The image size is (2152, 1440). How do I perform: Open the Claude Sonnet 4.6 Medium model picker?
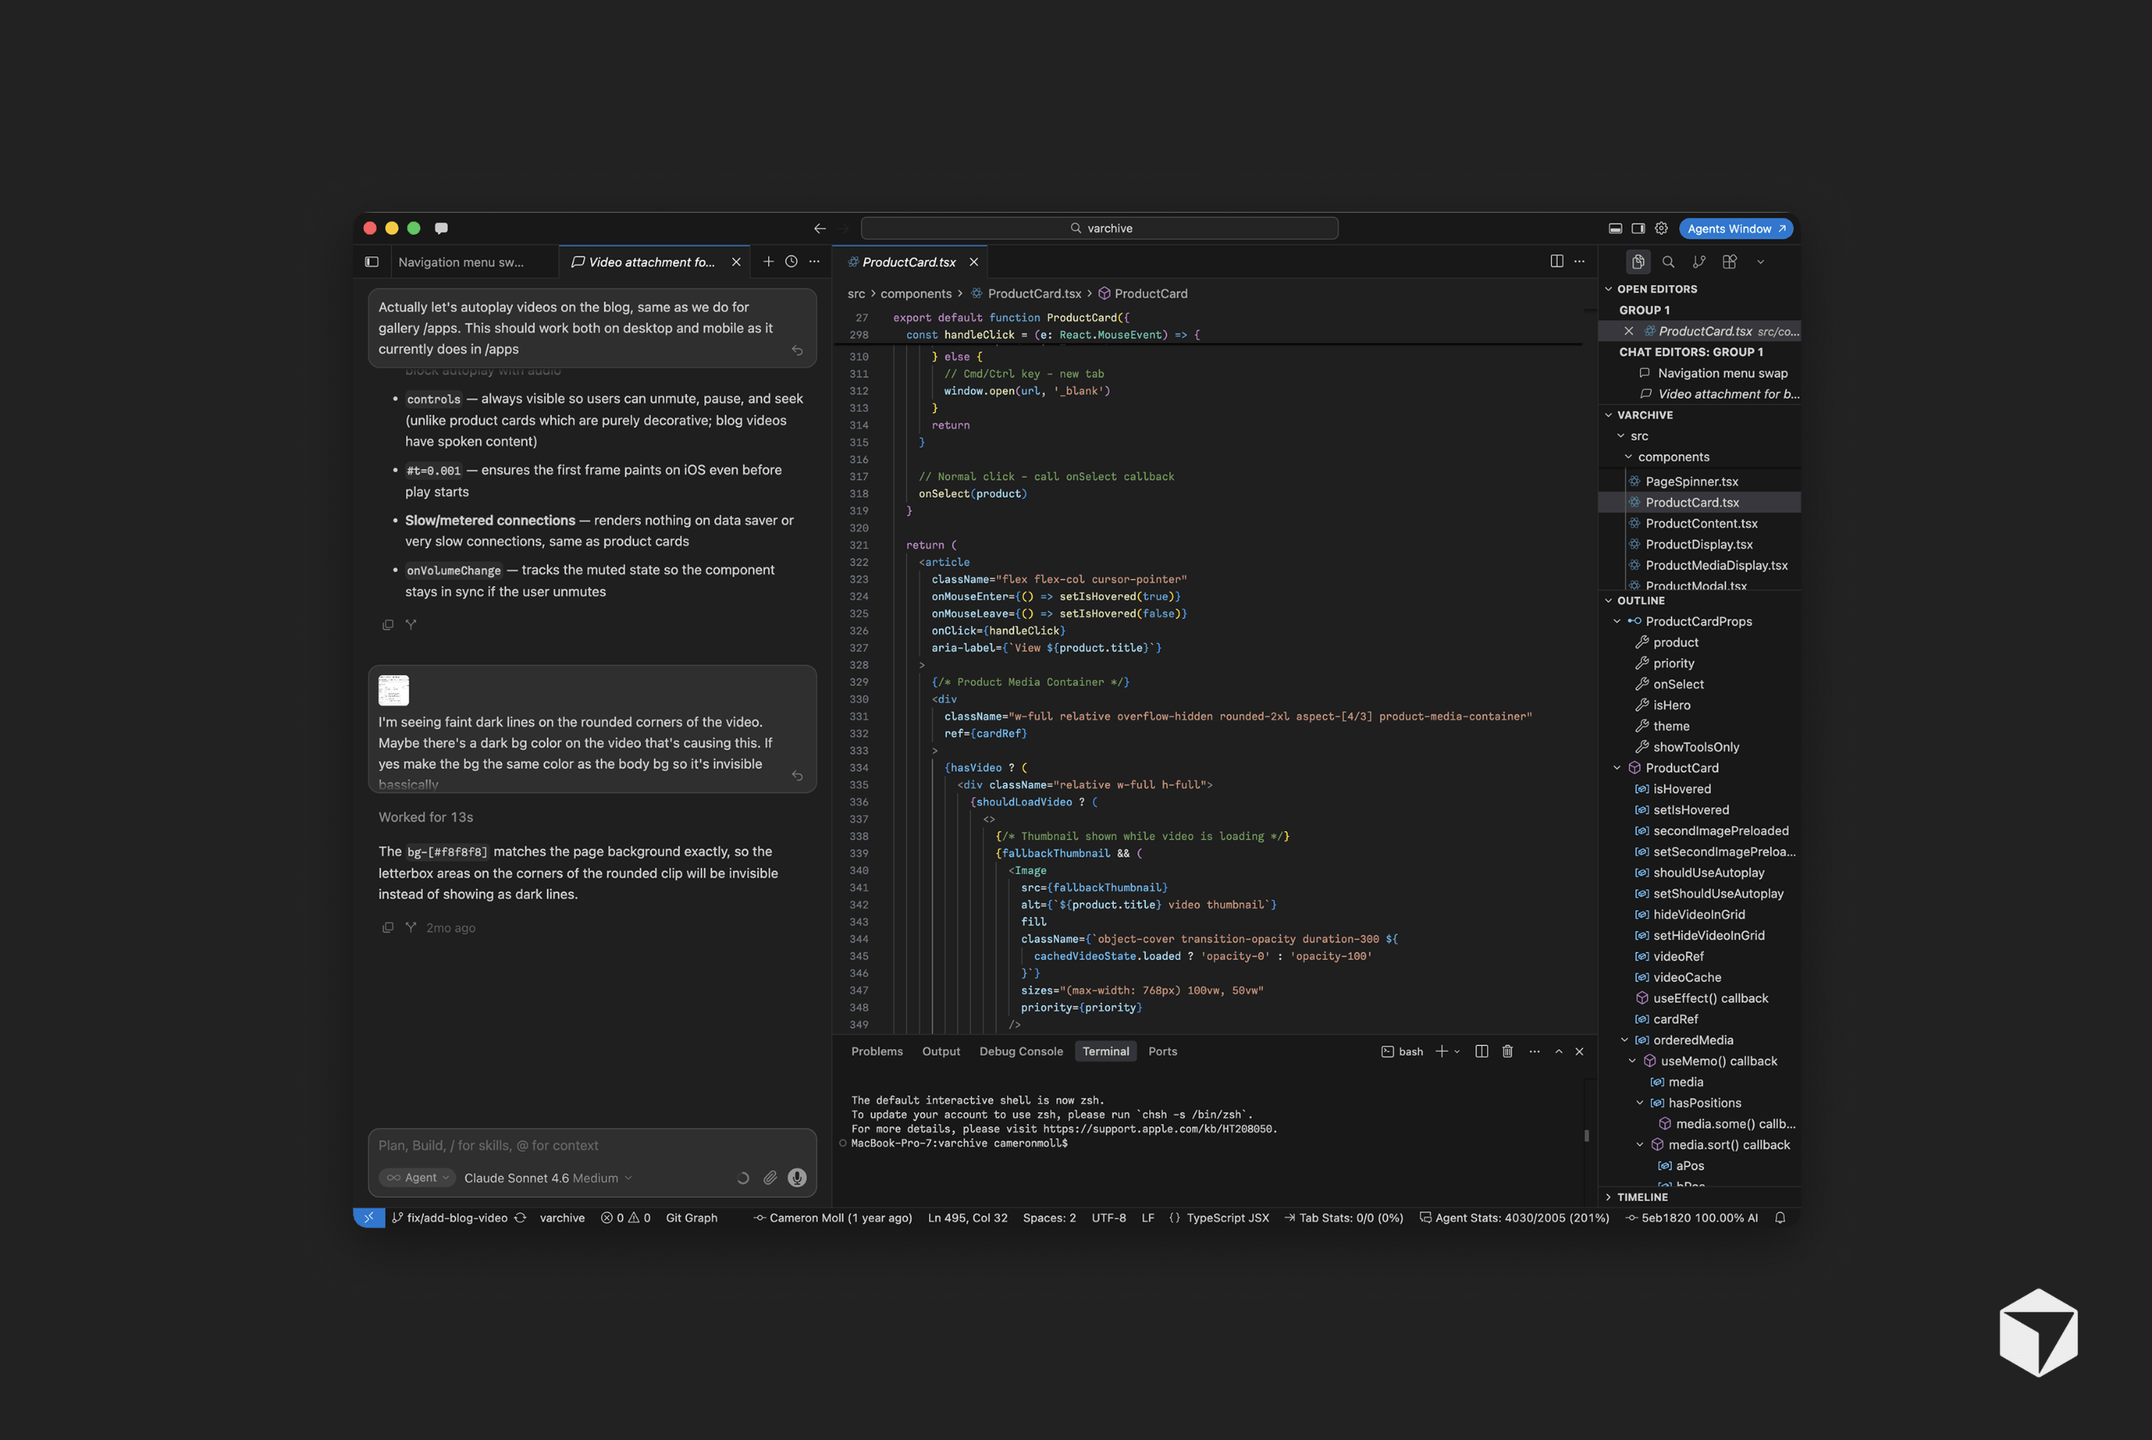pyautogui.click(x=548, y=1178)
